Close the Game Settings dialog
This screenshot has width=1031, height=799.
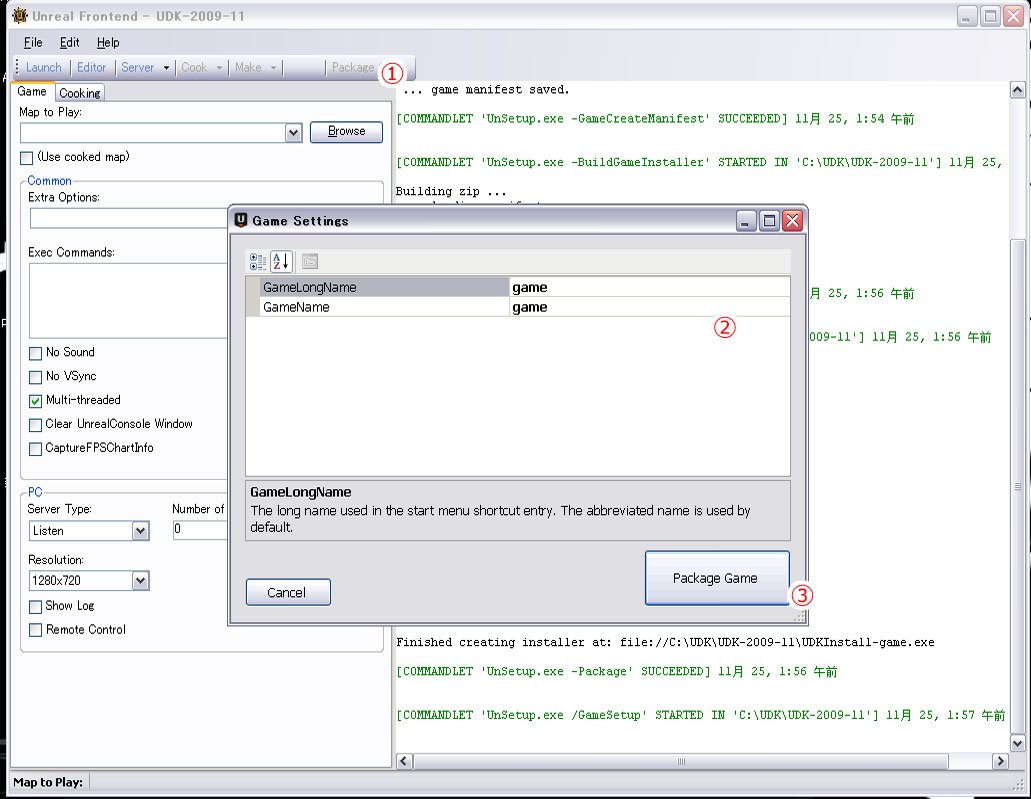click(x=792, y=221)
